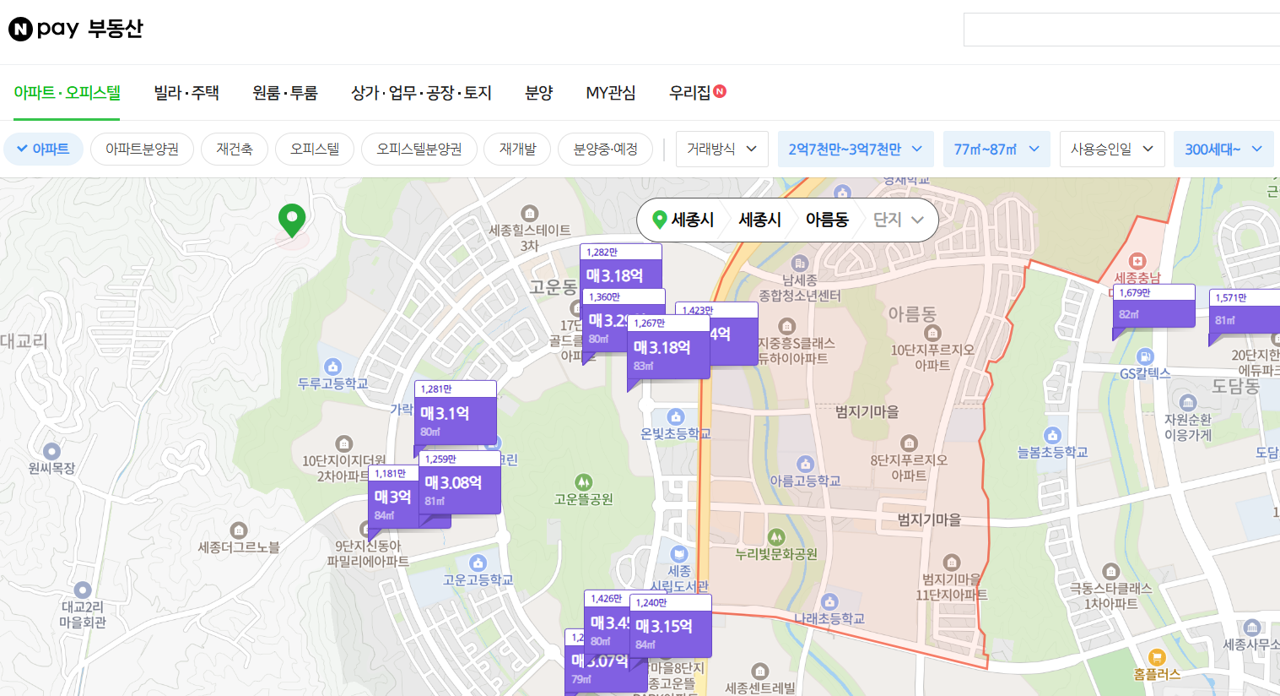Click the 세종시 pin icon in the breadcrumb
This screenshot has width=1280, height=696.
[x=660, y=219]
